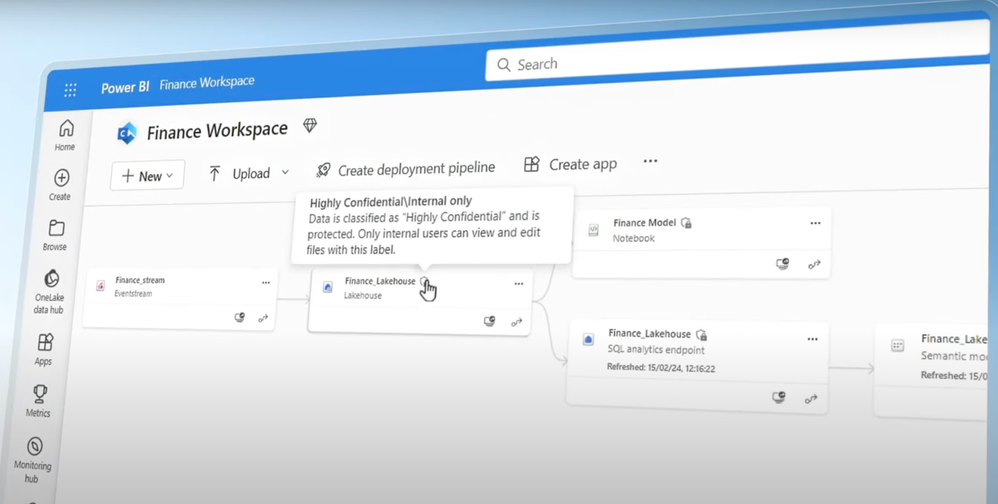Image resolution: width=998 pixels, height=504 pixels.
Task: Click the Finance Workspace logo icon
Action: (x=127, y=133)
